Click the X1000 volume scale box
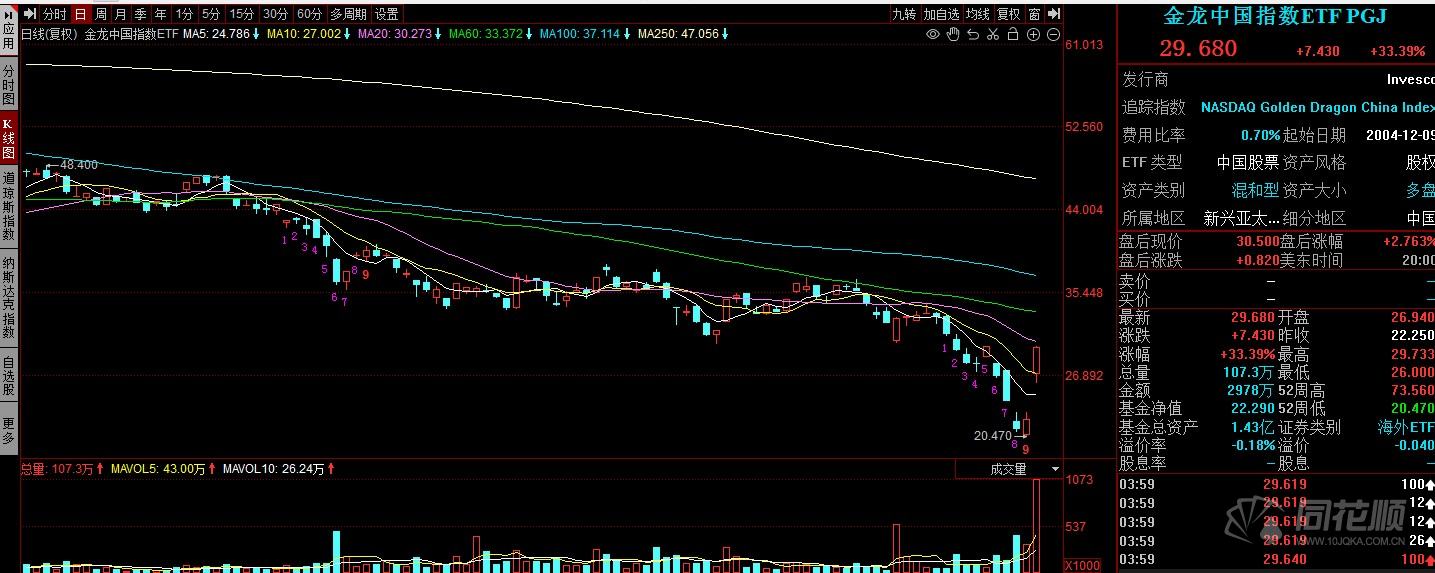 tap(1081, 565)
